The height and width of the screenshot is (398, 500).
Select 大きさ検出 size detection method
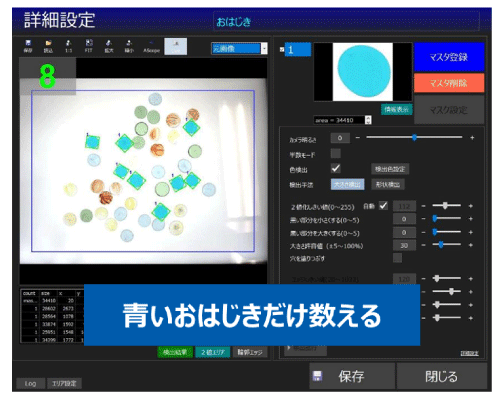(347, 184)
